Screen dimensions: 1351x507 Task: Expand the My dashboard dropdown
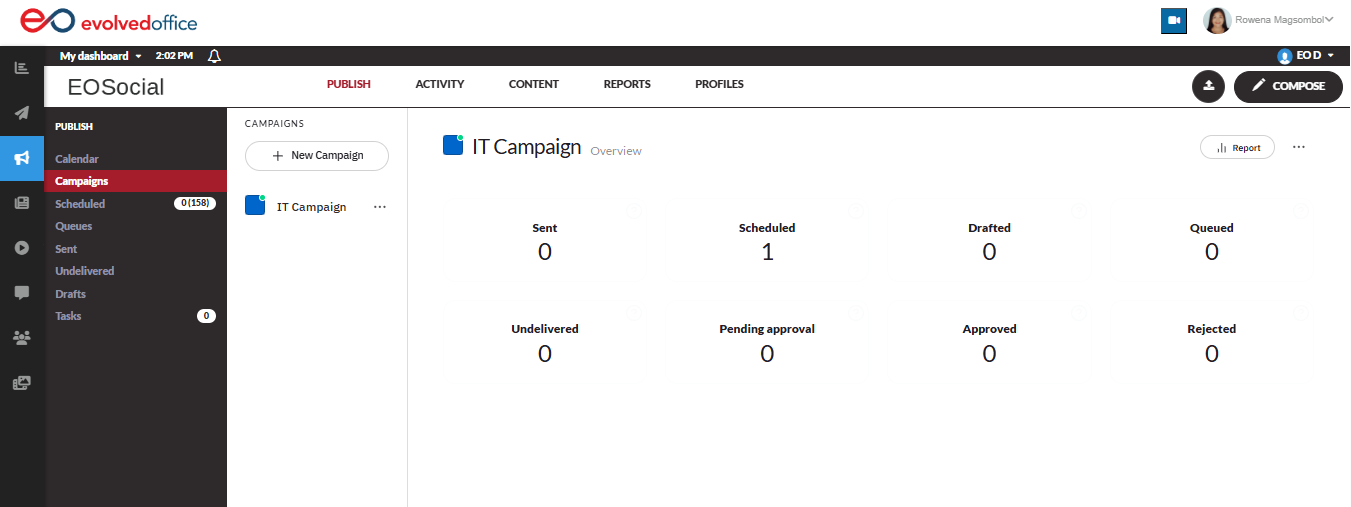point(100,56)
